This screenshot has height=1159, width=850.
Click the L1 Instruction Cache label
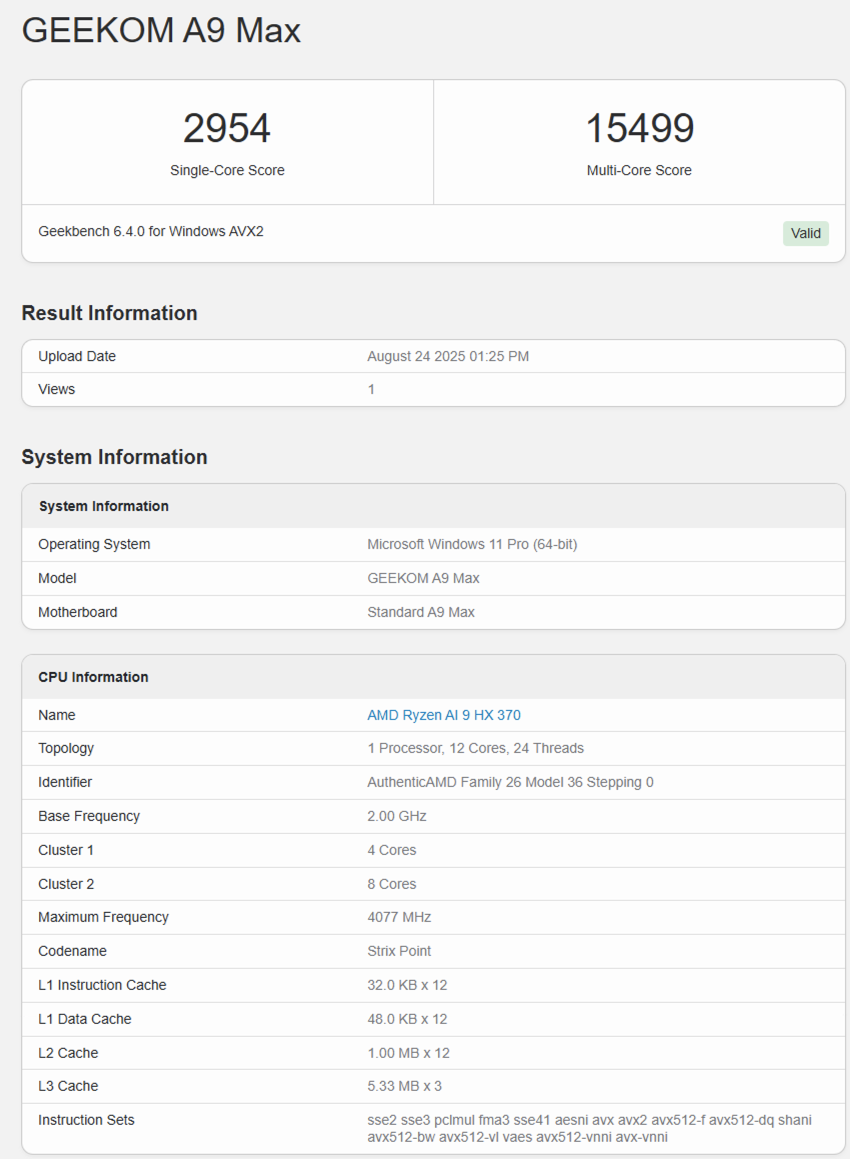(102, 985)
